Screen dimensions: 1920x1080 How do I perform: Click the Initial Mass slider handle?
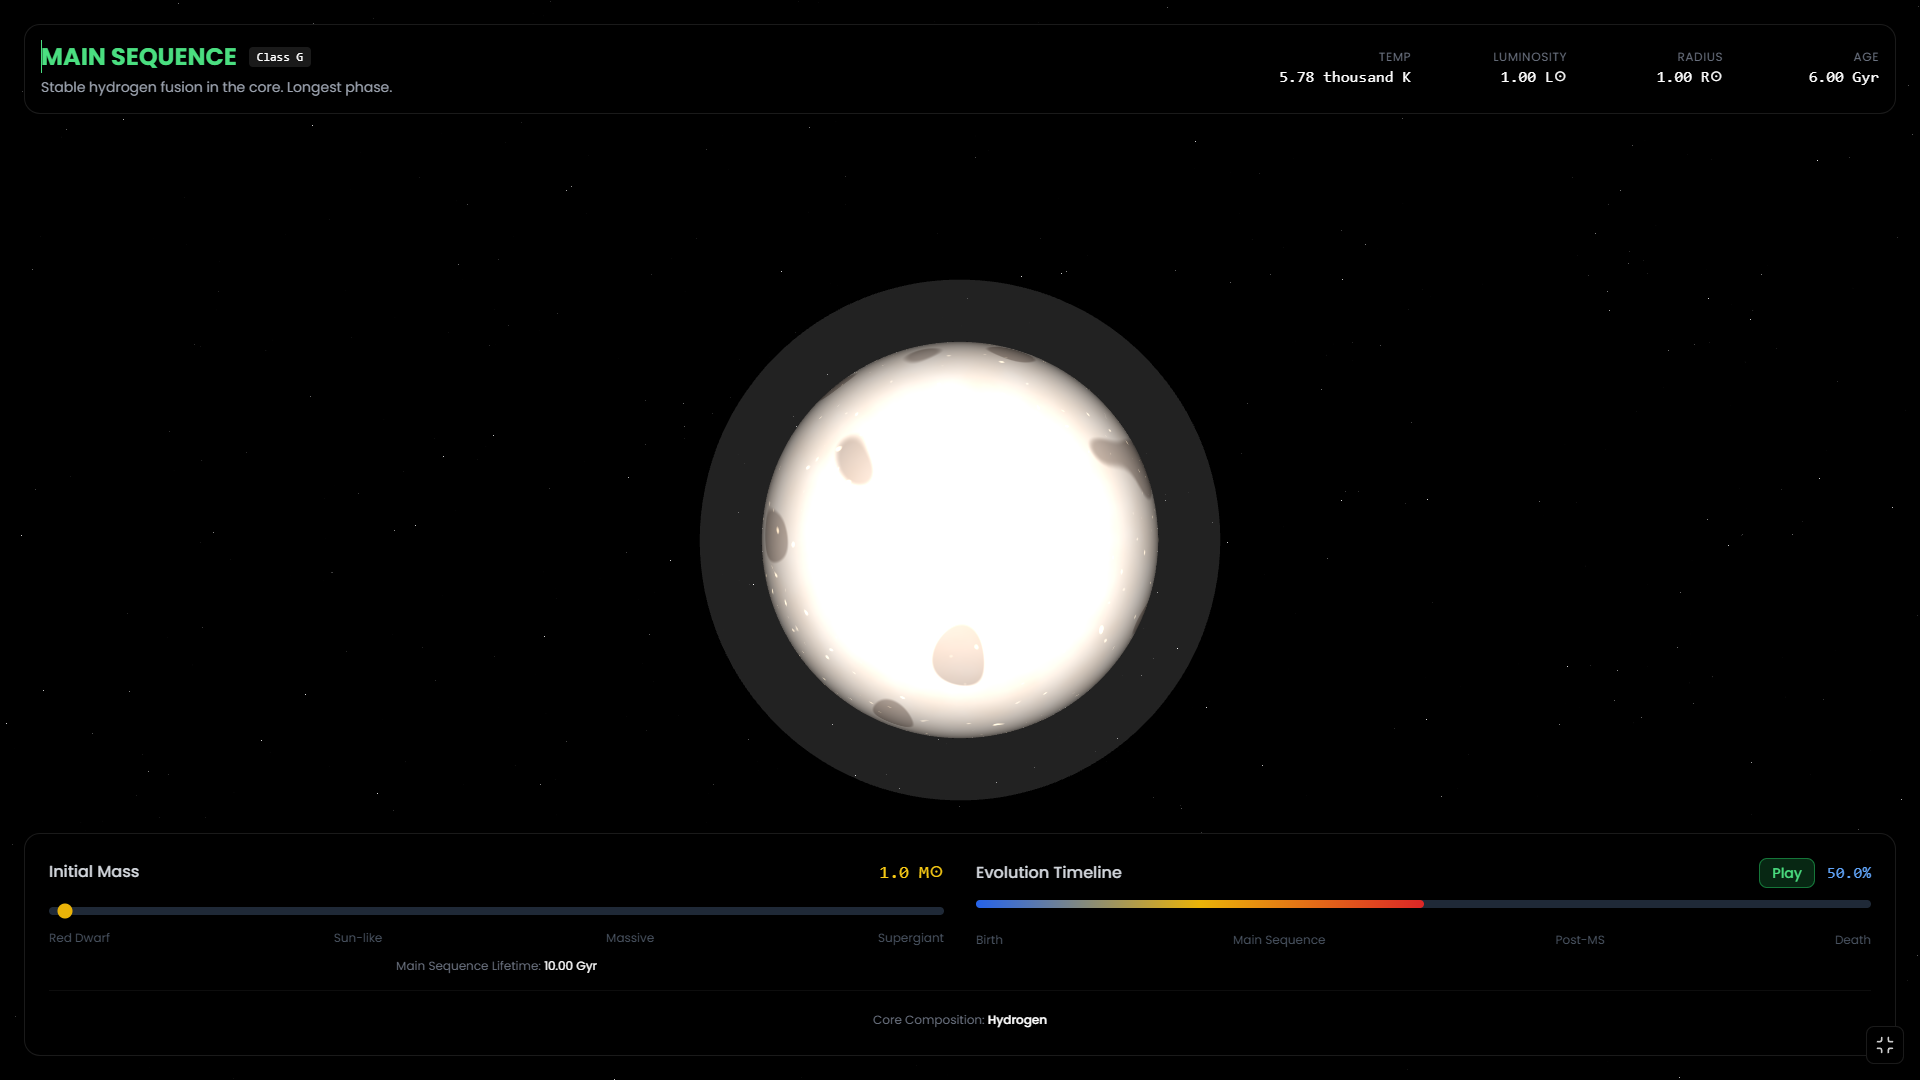[x=65, y=911]
